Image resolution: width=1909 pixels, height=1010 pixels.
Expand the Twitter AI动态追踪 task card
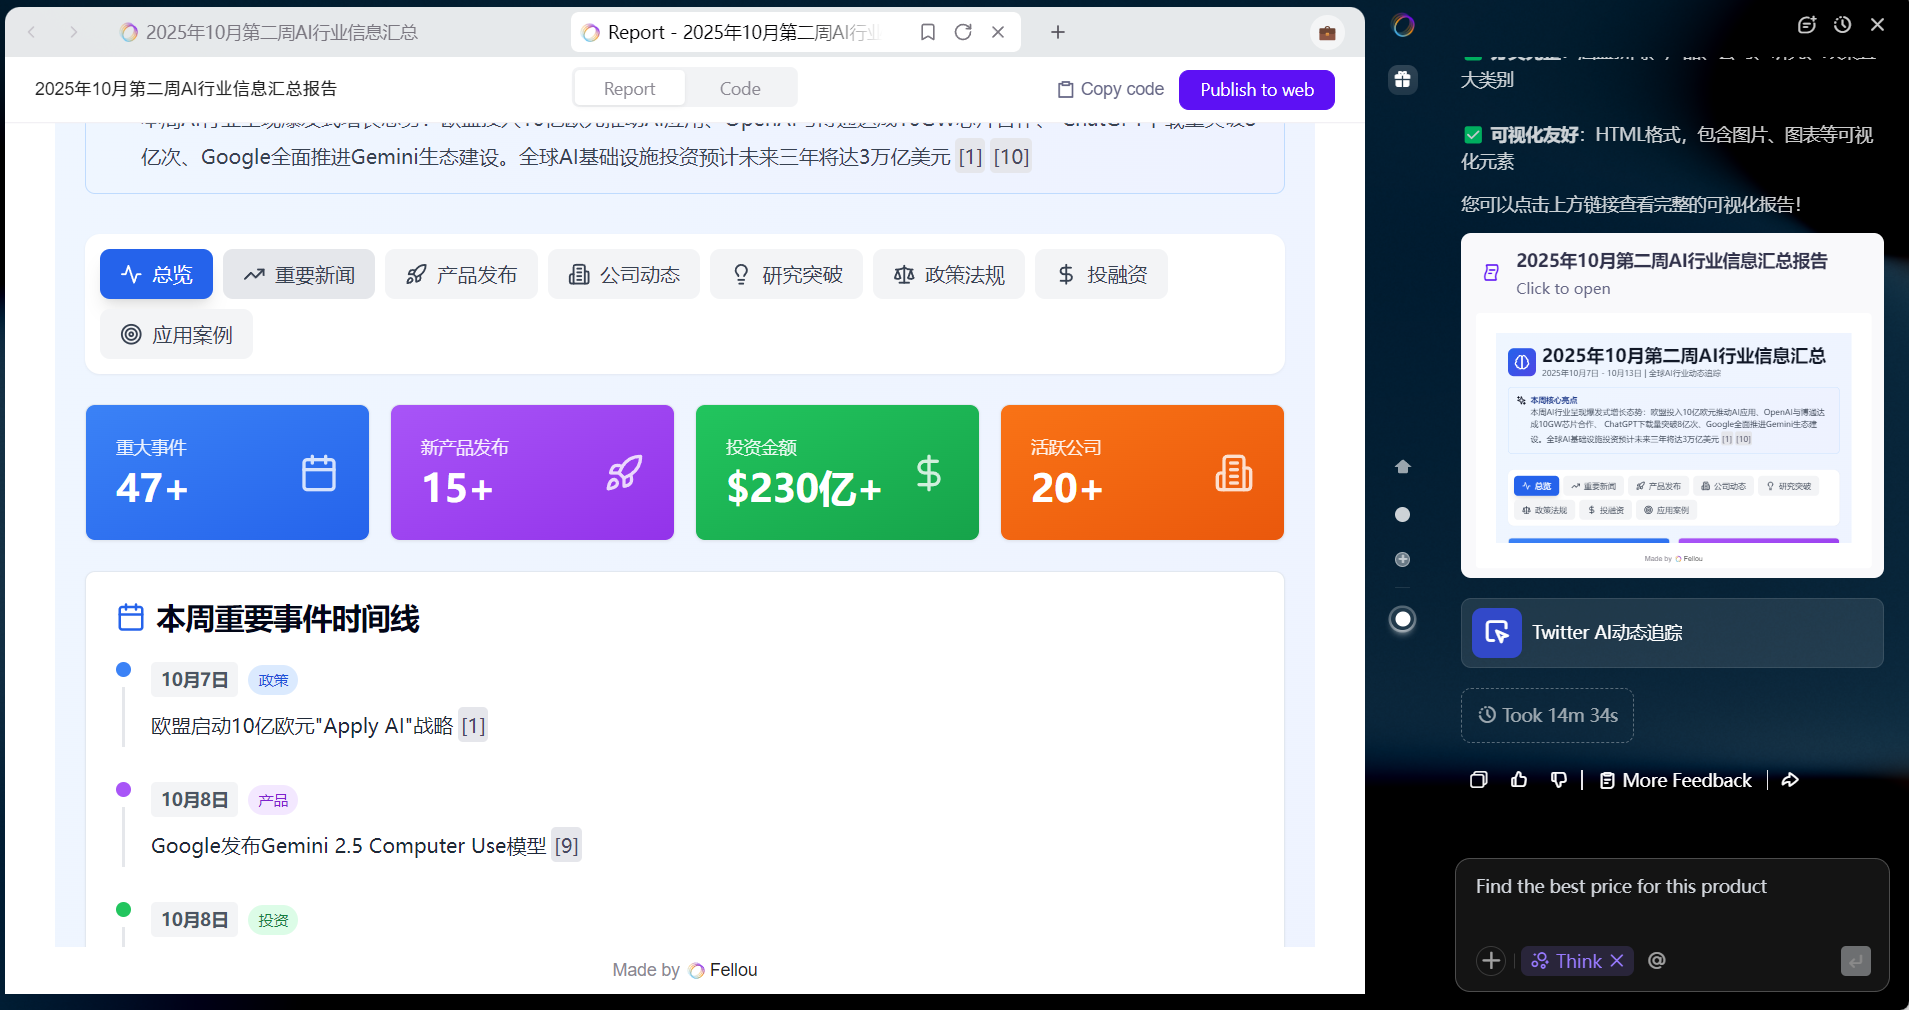coord(1671,633)
